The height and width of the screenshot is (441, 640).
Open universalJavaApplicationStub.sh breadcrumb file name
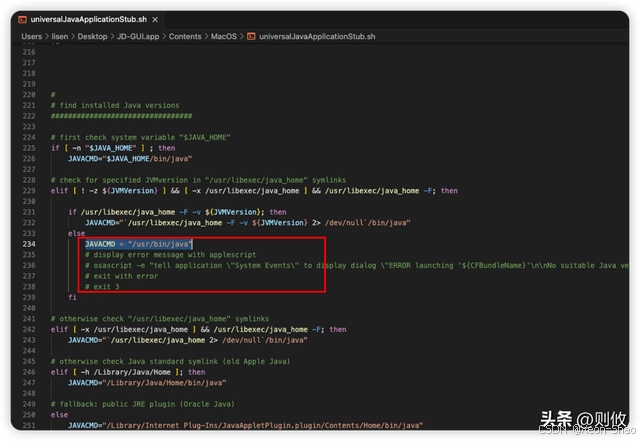coord(317,36)
